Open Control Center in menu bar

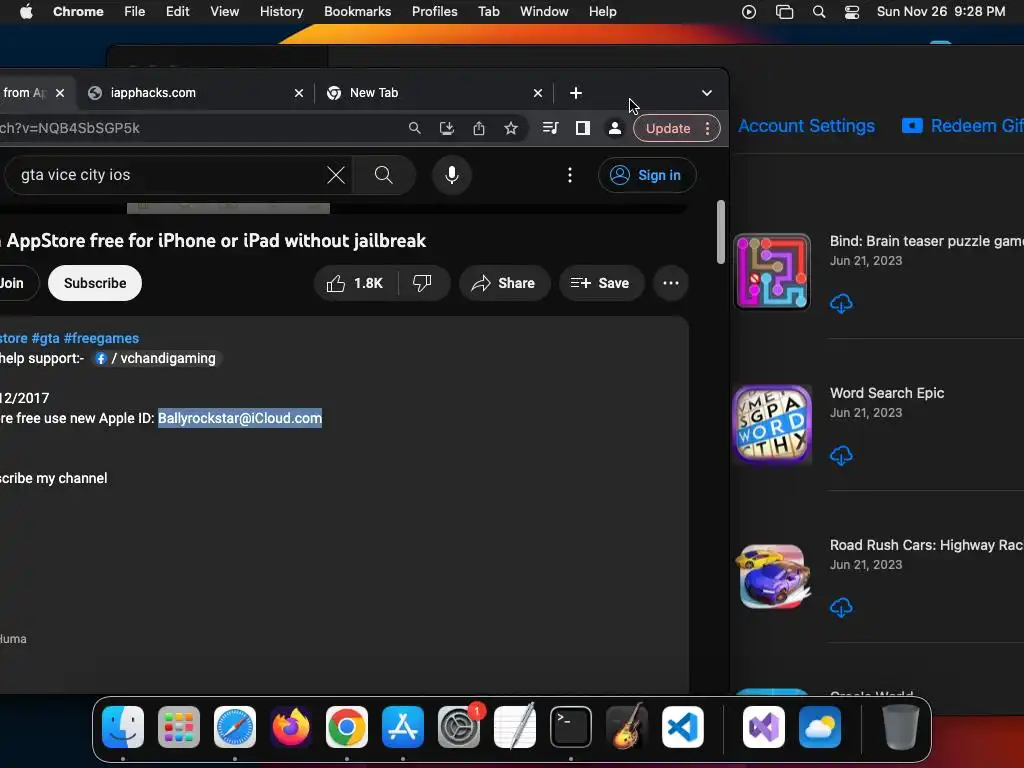point(852,12)
